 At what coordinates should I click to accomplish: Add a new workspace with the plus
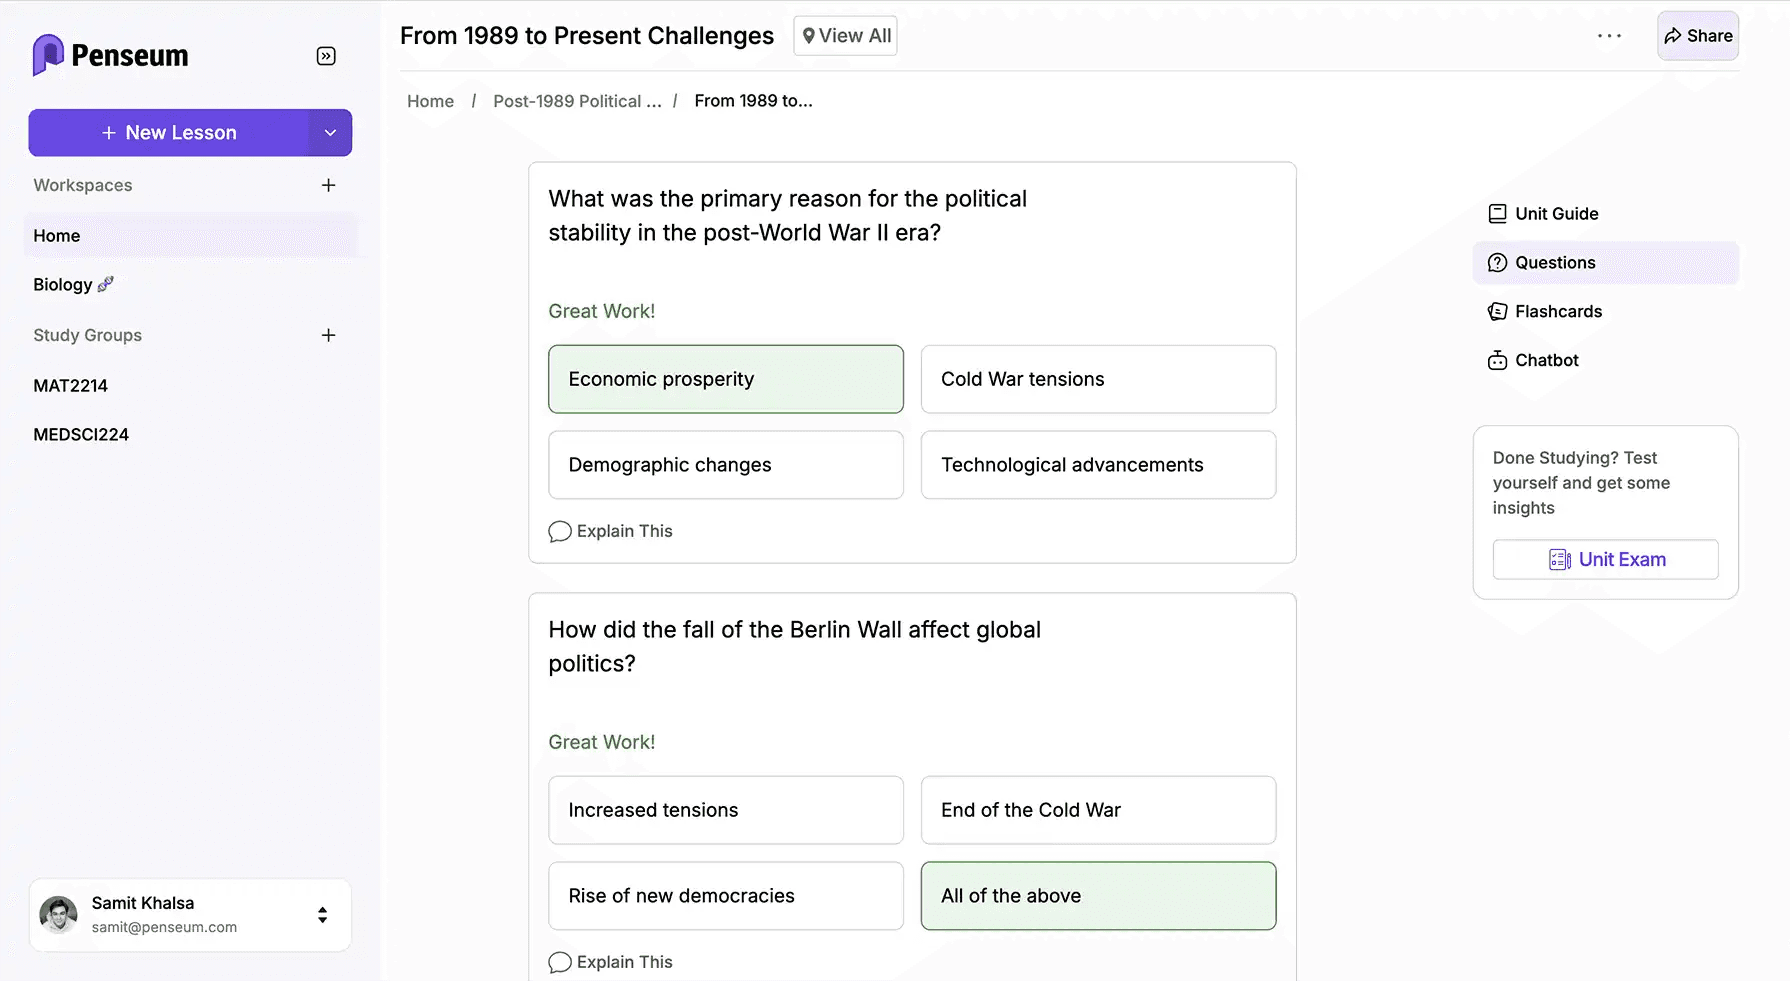[x=328, y=185]
